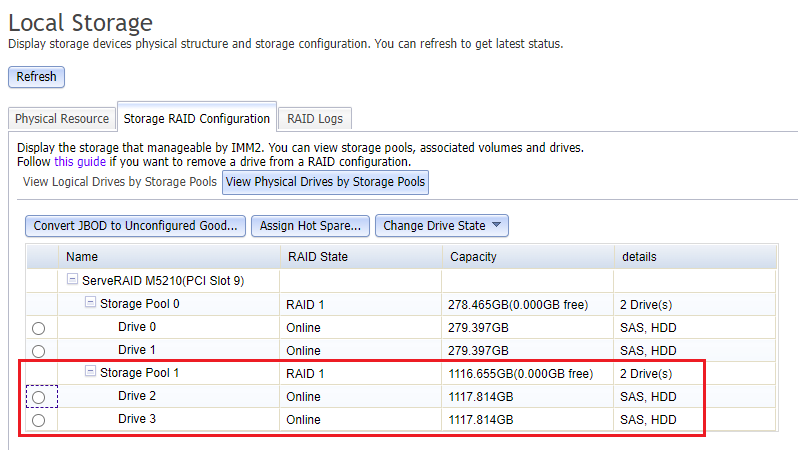Choose the Drive 3 radio button
Image resolution: width=798 pixels, height=450 pixels.
(x=39, y=420)
